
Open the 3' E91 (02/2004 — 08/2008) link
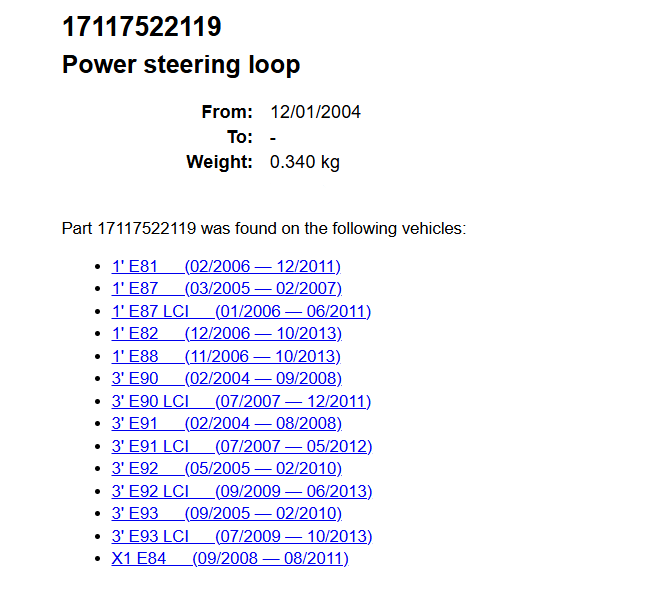coord(226,424)
